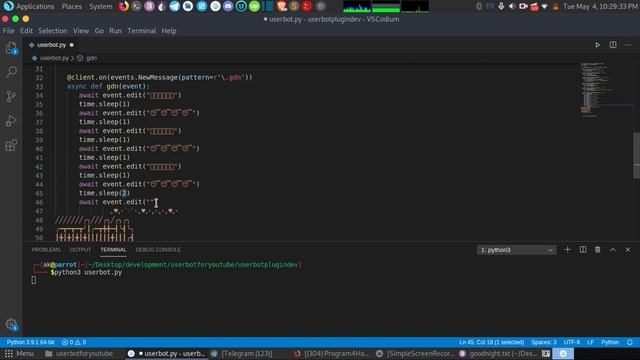Open the clock Tue May 4 in panel

600,7
